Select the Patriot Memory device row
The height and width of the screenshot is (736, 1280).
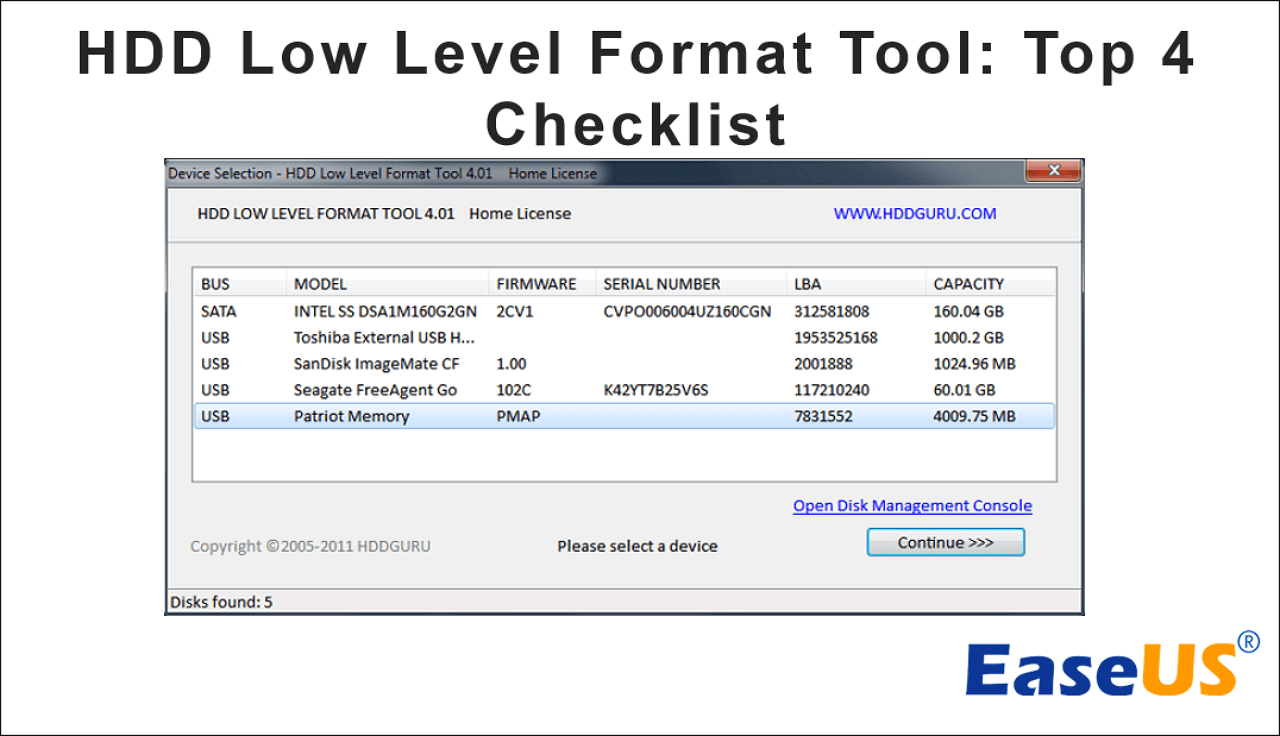[623, 416]
